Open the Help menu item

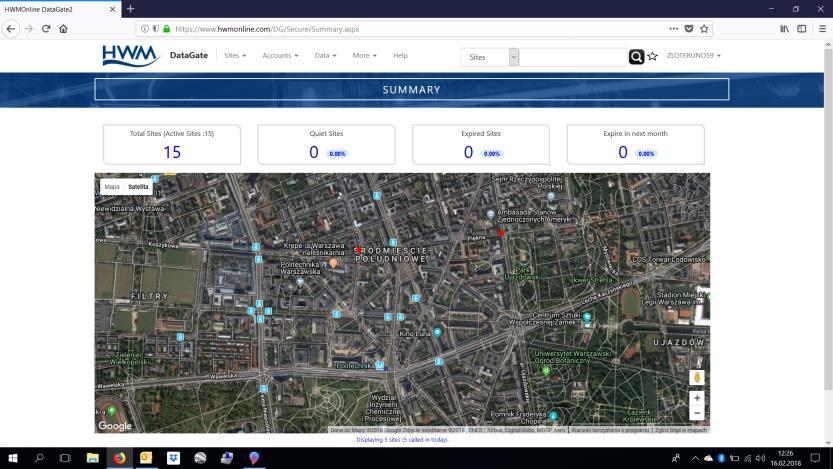click(x=401, y=55)
